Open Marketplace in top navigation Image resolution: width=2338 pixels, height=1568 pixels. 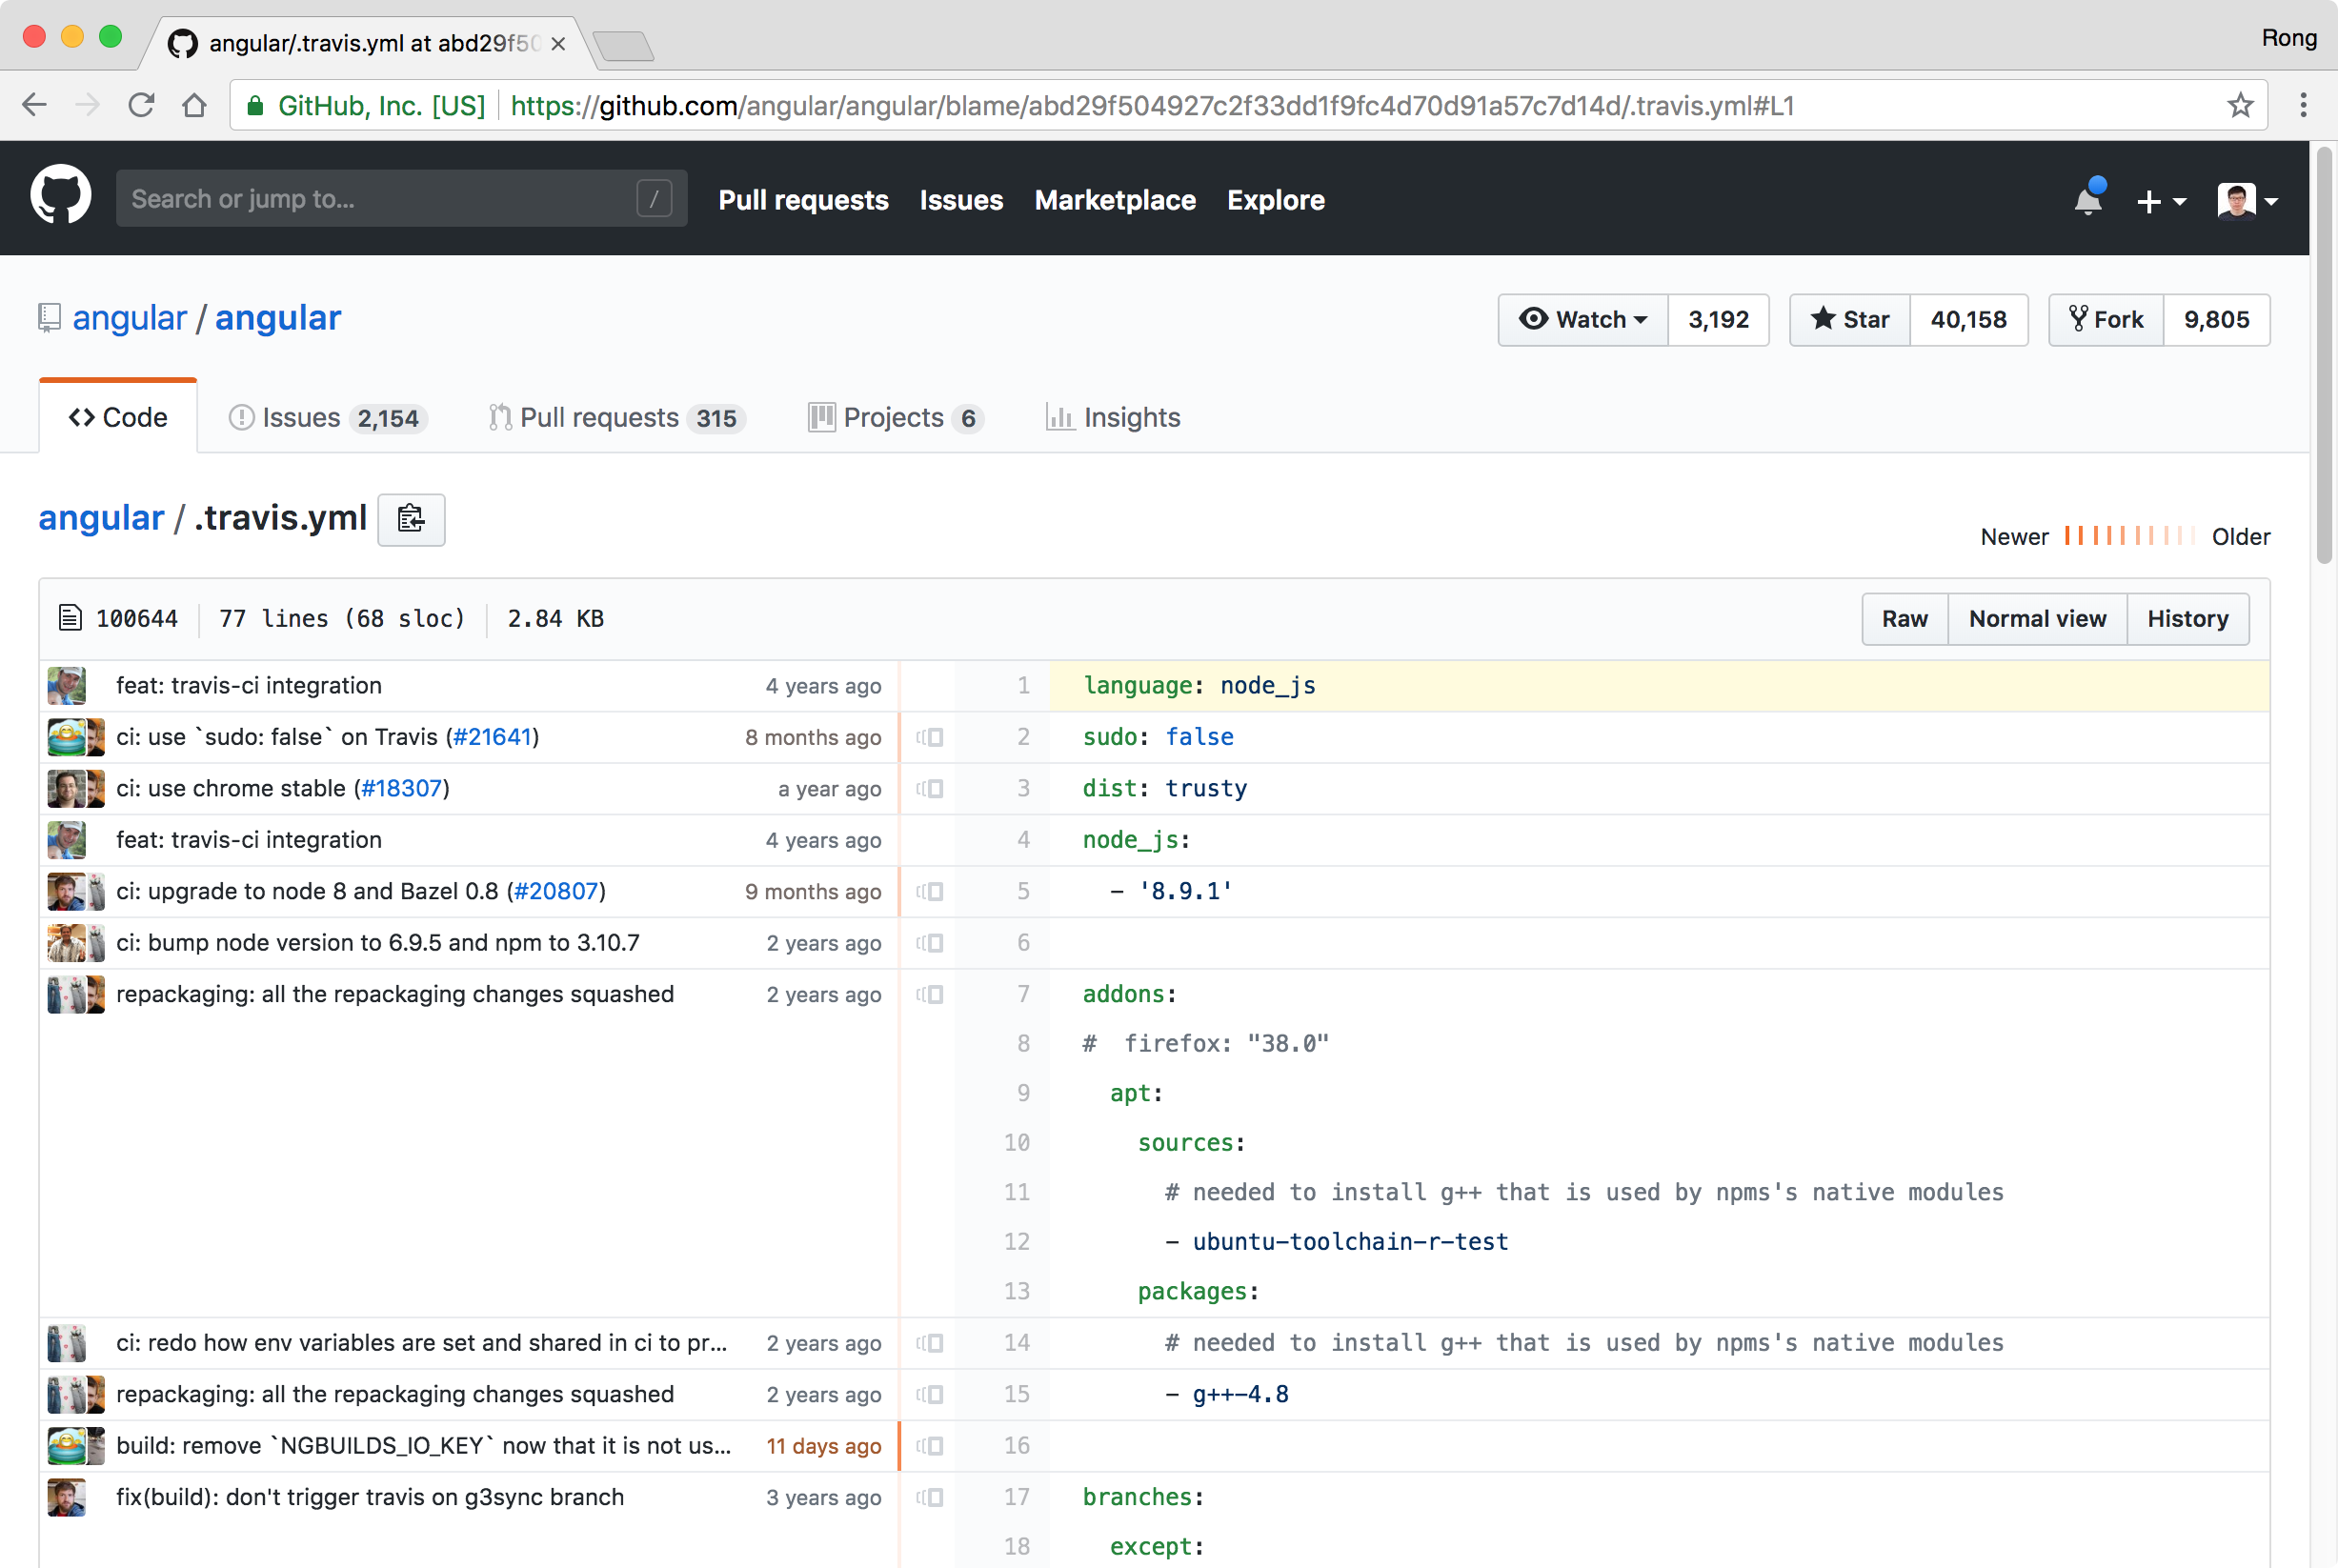pos(1114,200)
